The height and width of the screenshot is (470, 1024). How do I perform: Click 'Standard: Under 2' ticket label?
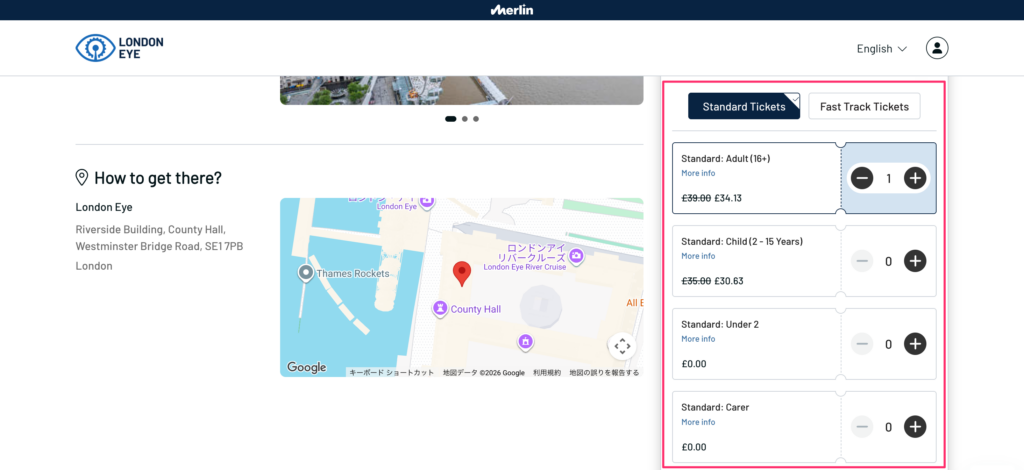tap(720, 324)
